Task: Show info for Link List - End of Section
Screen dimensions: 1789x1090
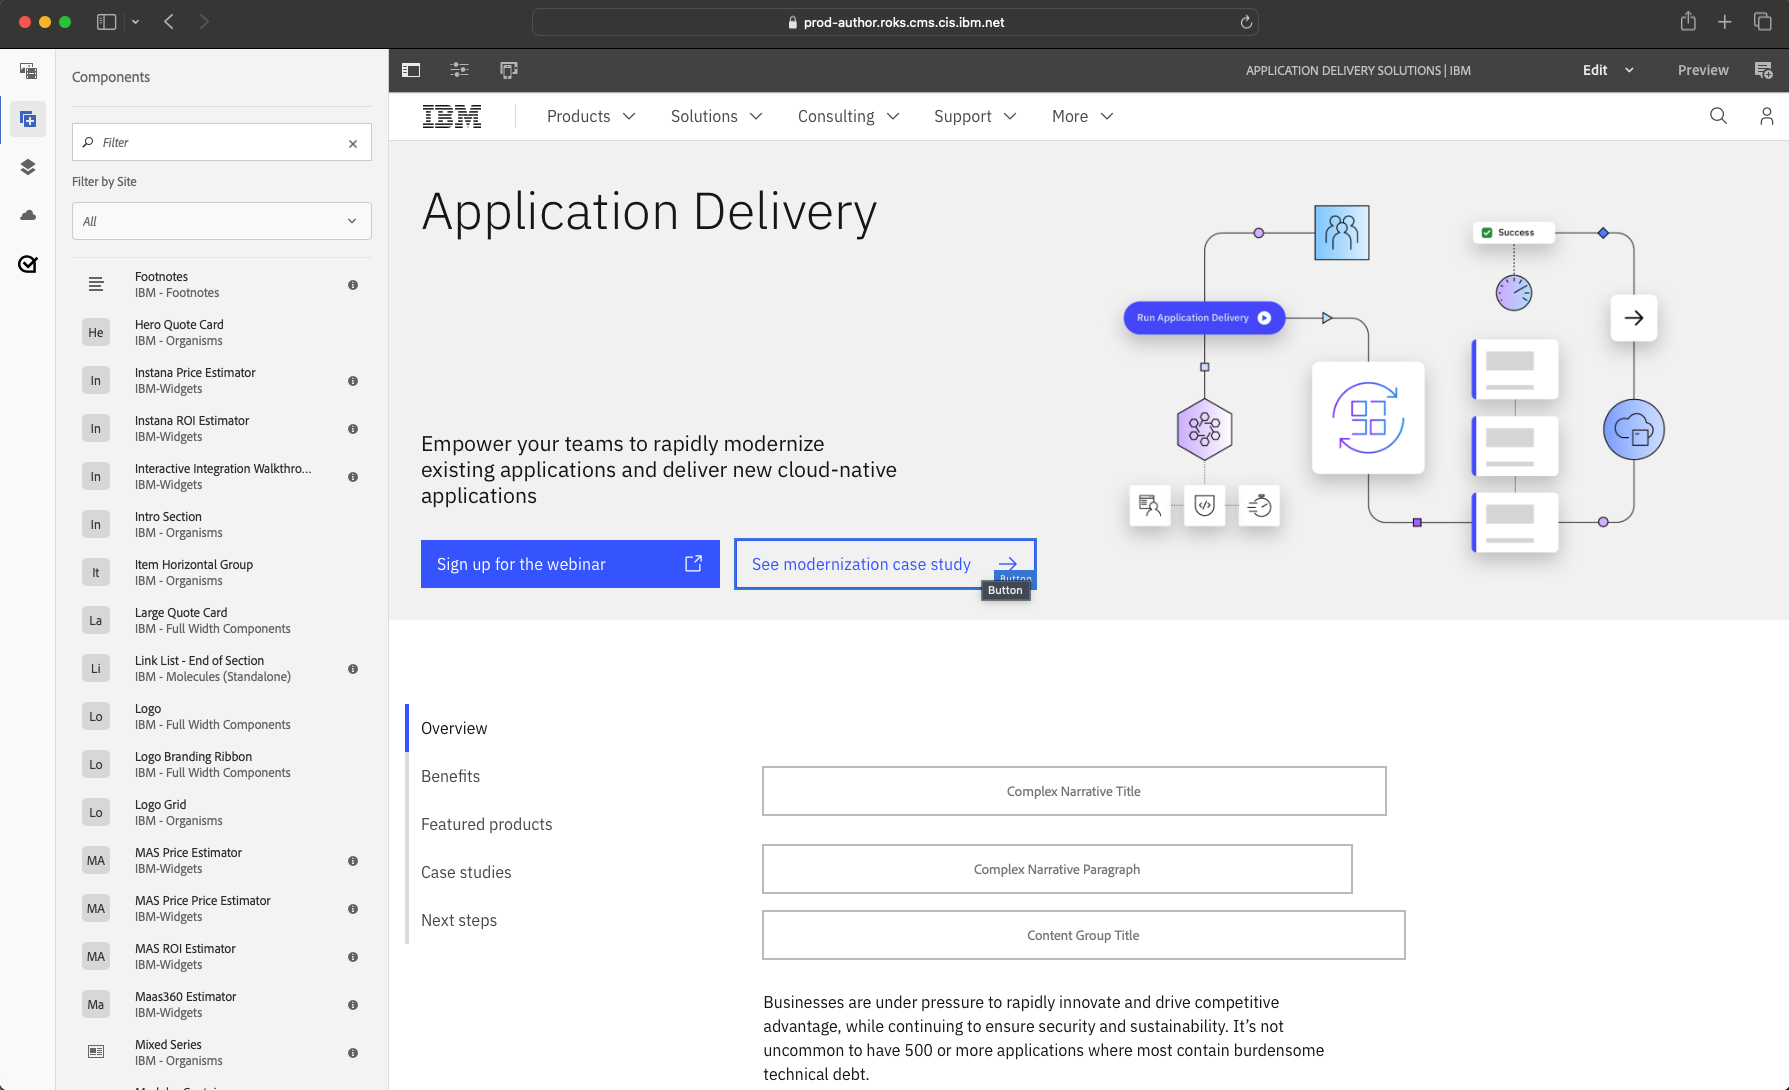Action: click(353, 669)
